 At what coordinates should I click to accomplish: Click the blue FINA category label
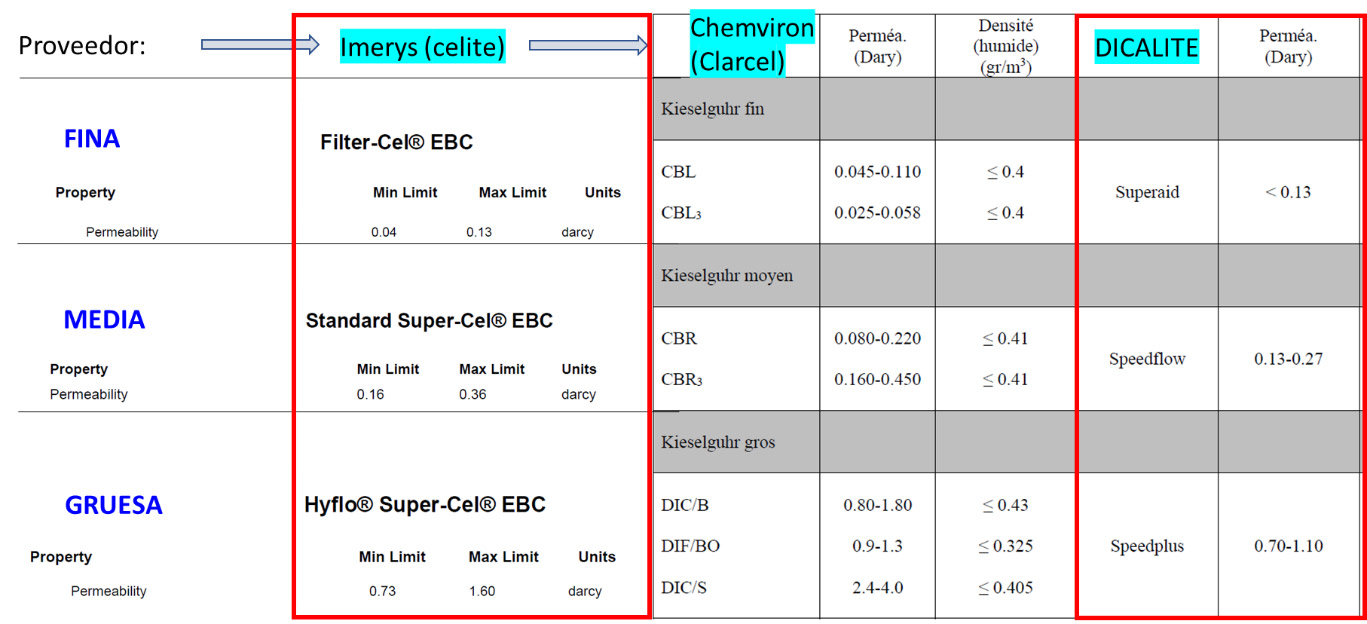pos(92,139)
